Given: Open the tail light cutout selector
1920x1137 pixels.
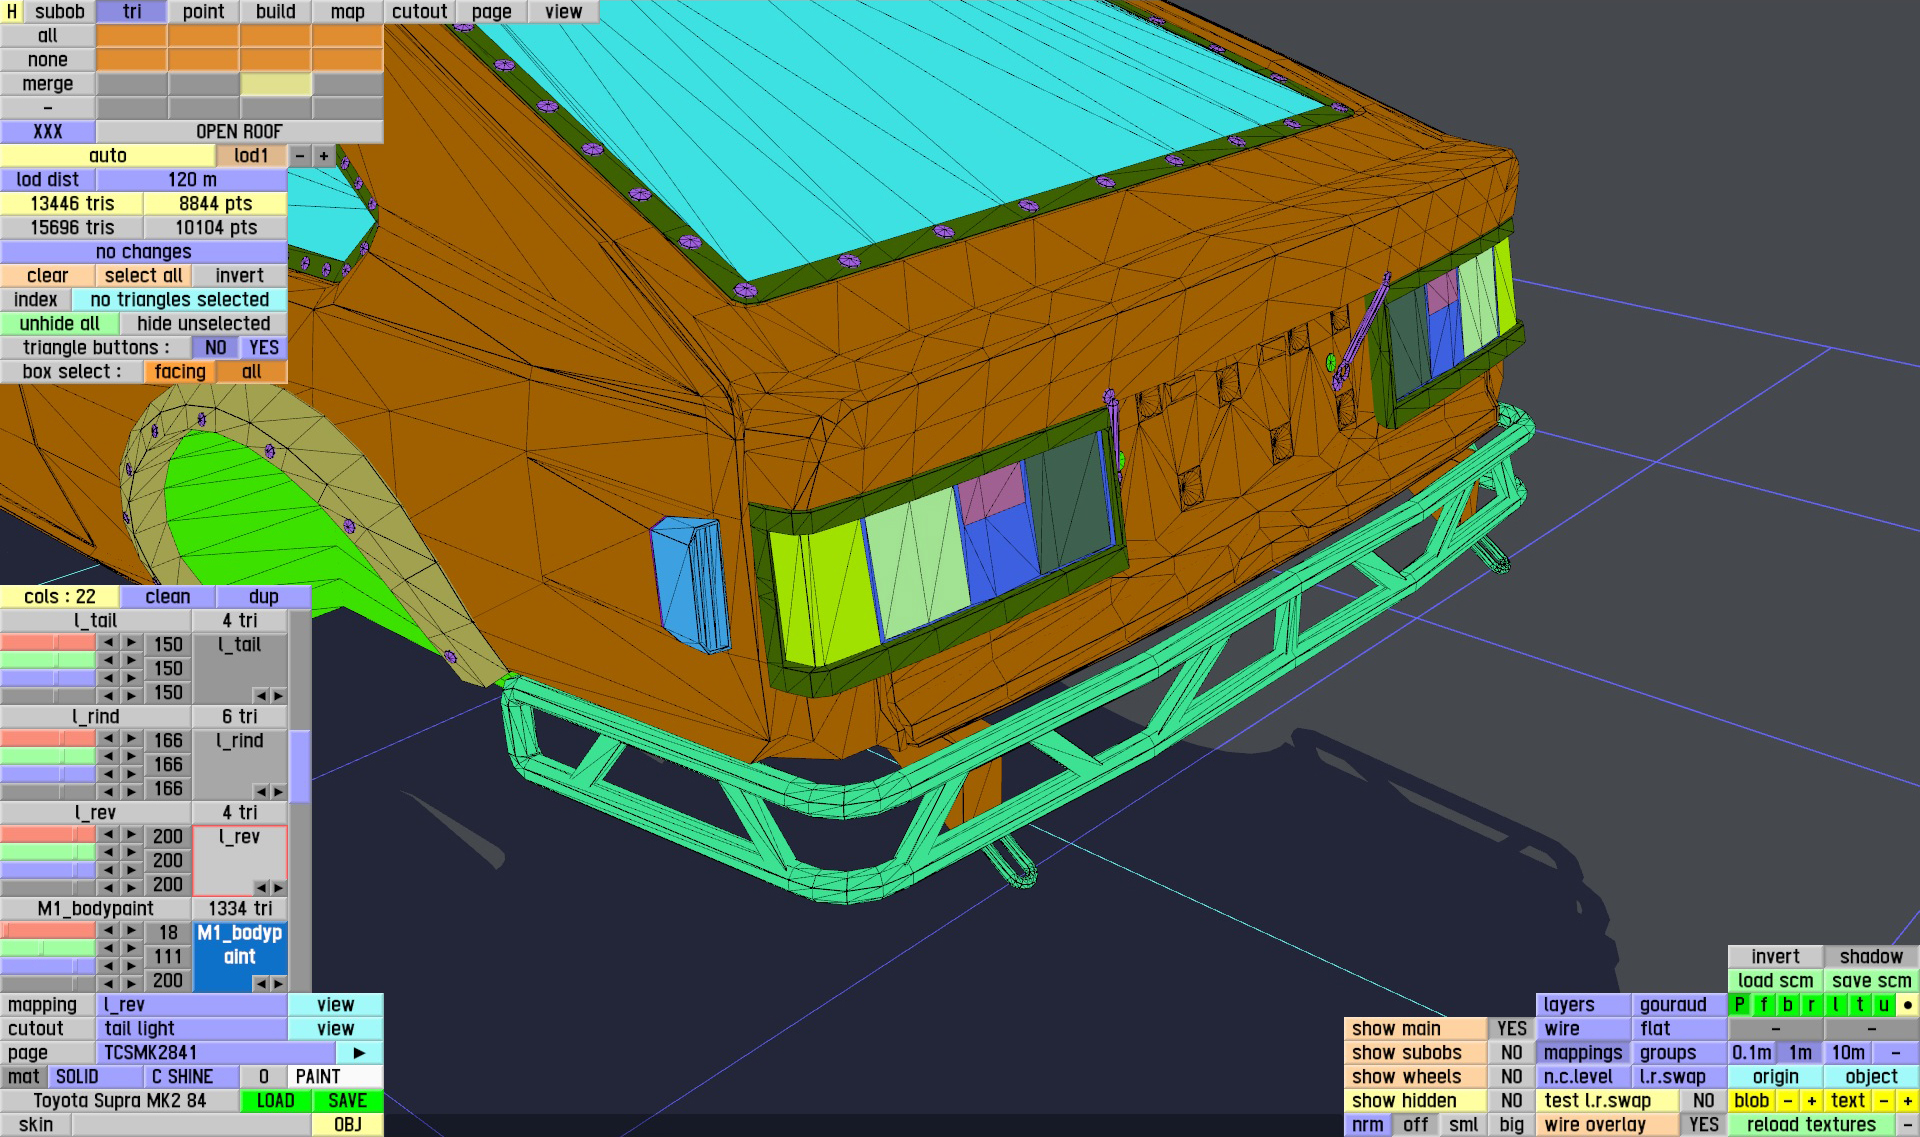Looking at the screenshot, I should pos(191,1029).
